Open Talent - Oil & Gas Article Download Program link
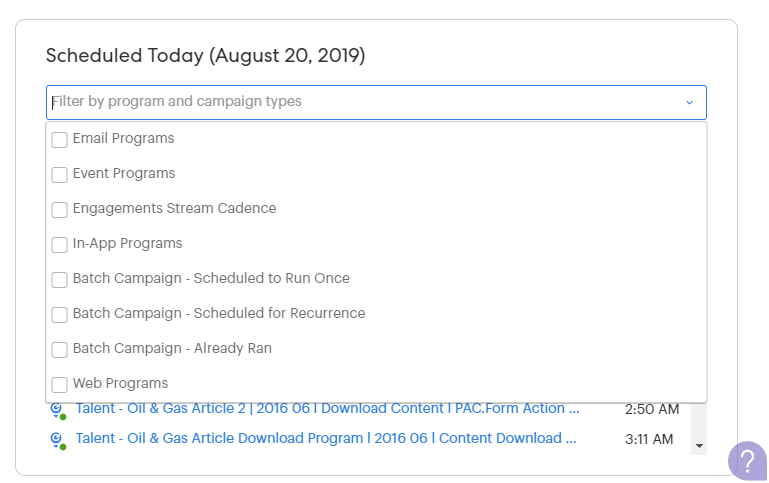Screen dimensions: 769x483 coord(326,438)
